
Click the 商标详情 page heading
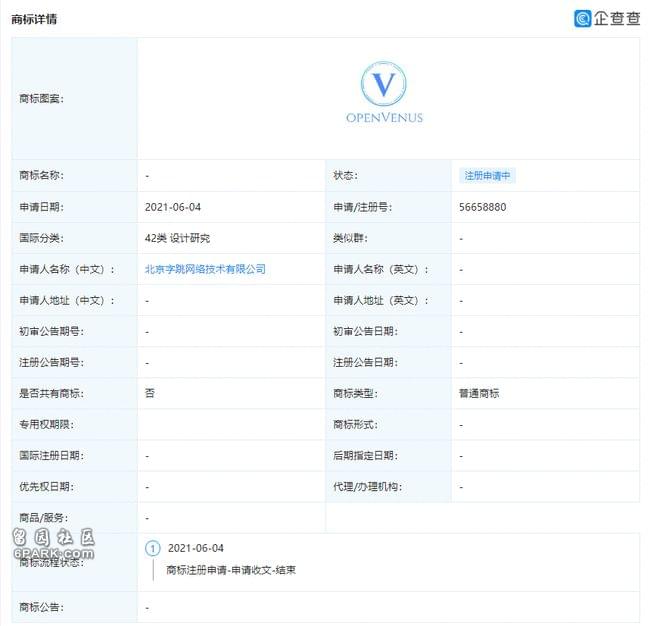click(34, 19)
